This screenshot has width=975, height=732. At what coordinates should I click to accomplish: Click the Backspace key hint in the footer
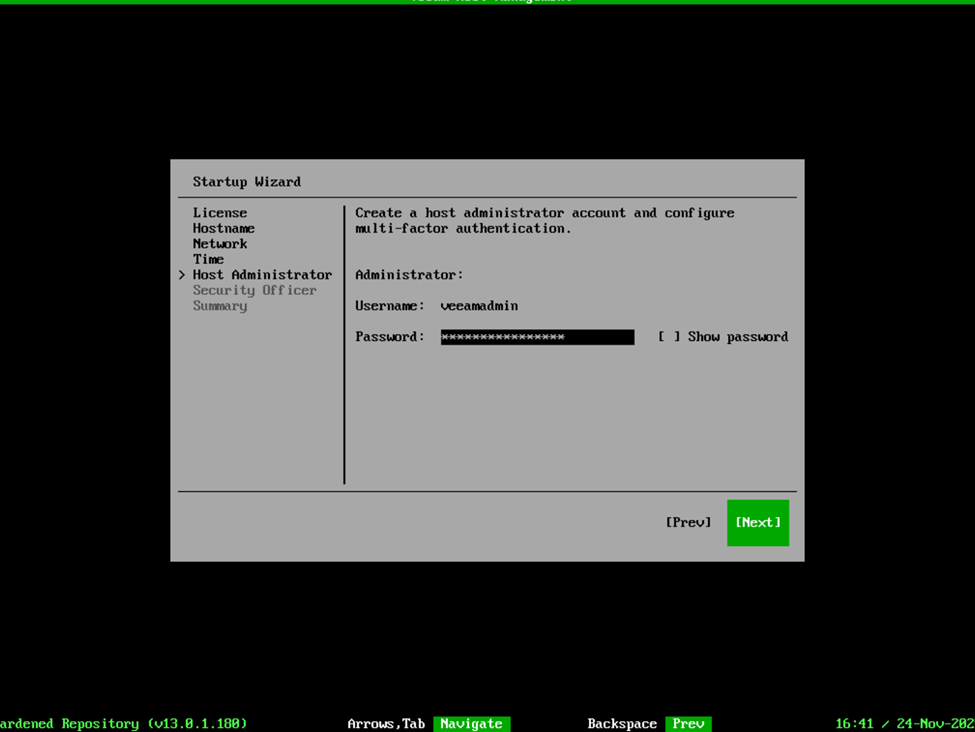(622, 723)
